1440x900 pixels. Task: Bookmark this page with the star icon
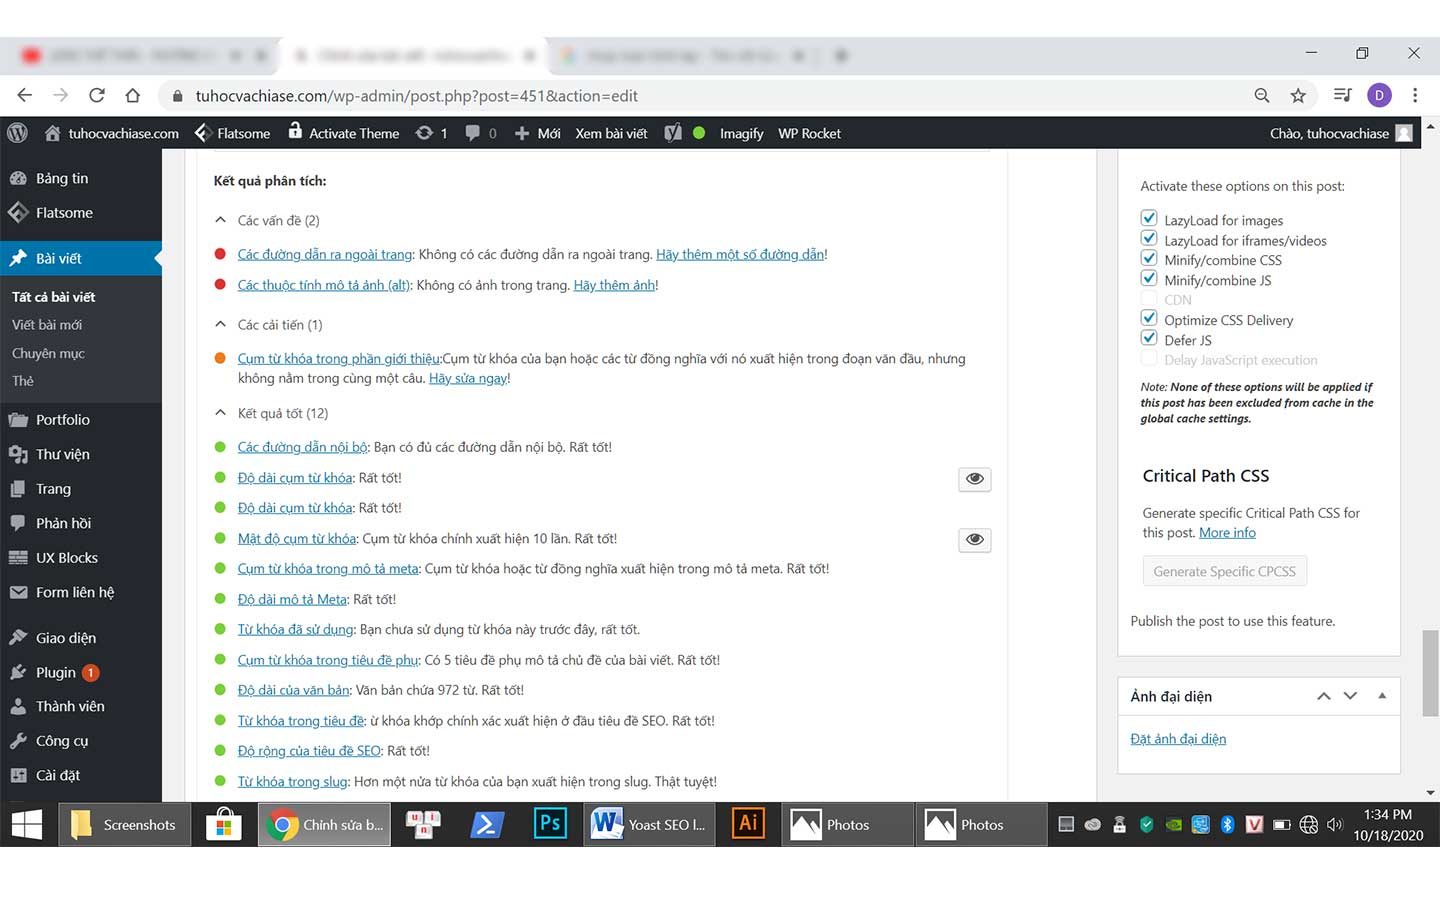(x=1298, y=96)
